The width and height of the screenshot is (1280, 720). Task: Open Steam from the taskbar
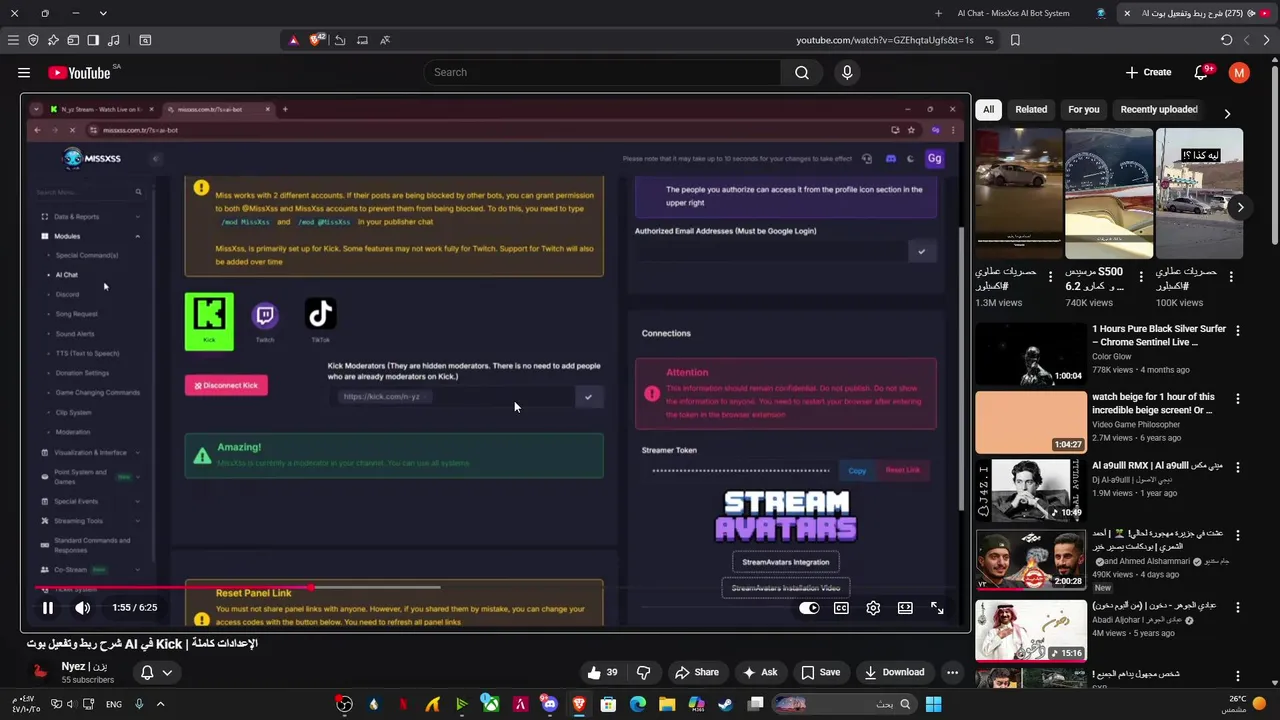coord(725,704)
